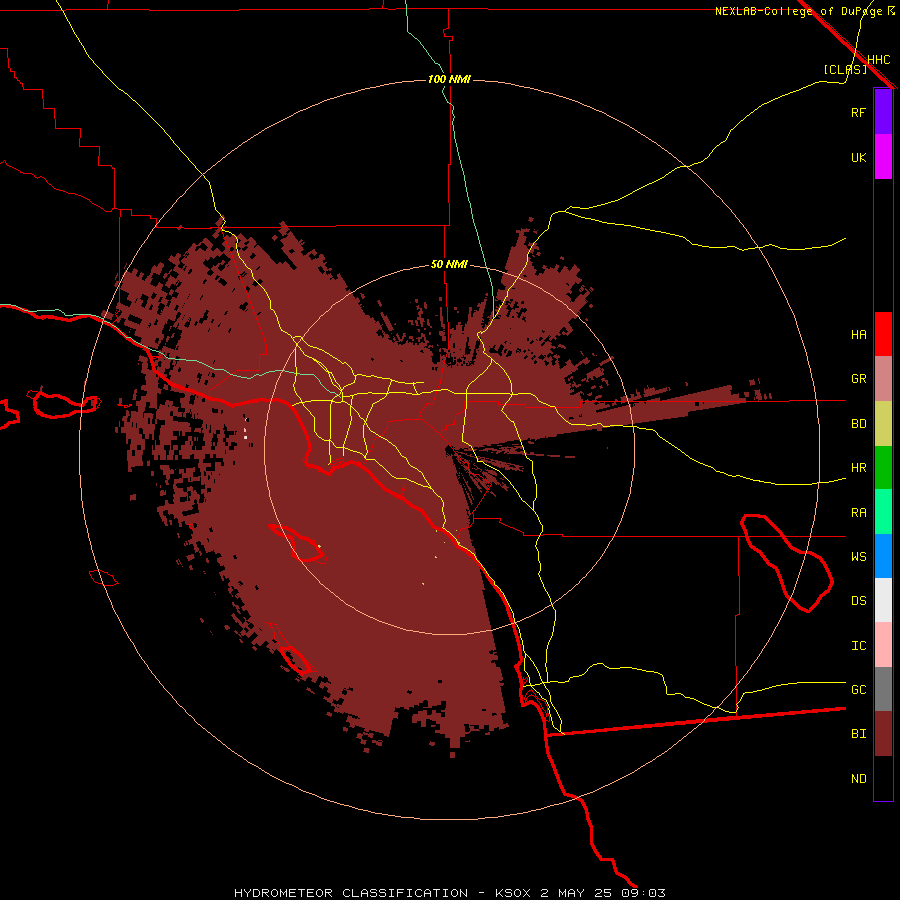The height and width of the screenshot is (900, 900).
Task: Click the GC legend label
Action: point(858,690)
